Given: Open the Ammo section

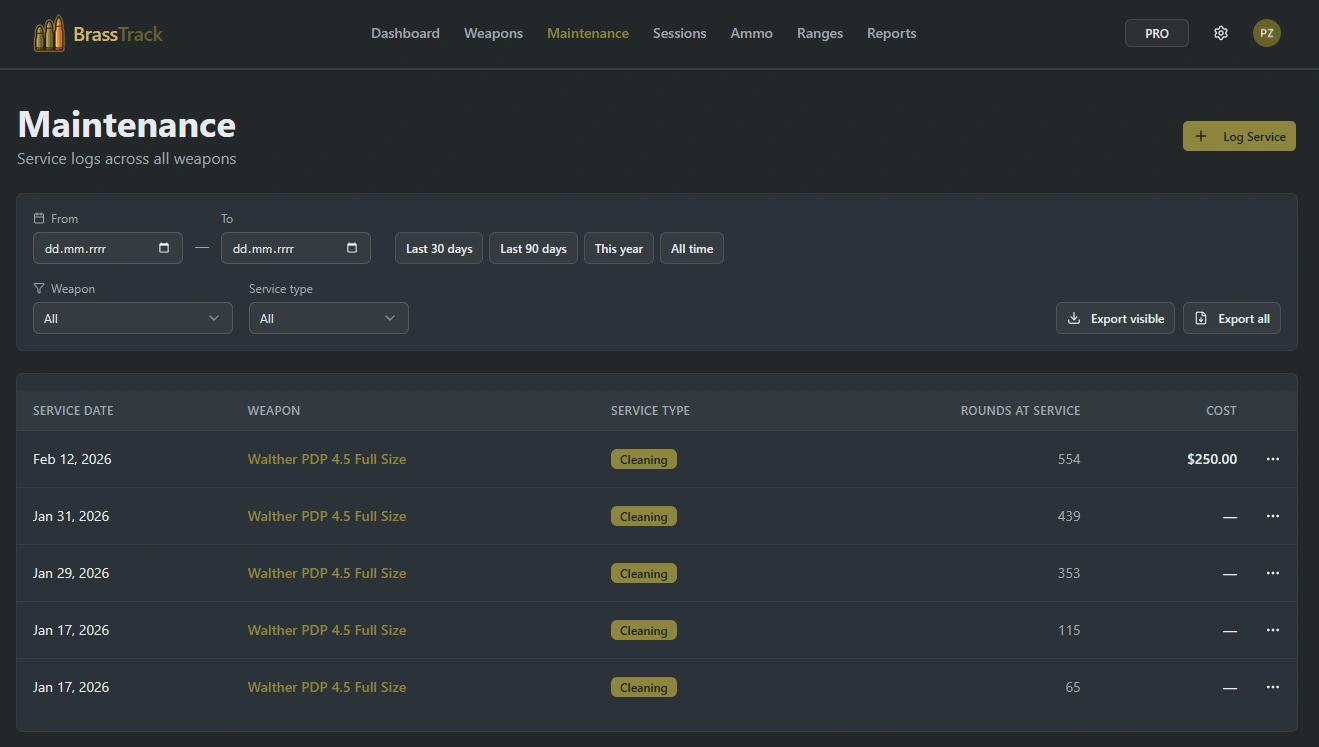Looking at the screenshot, I should (x=751, y=33).
